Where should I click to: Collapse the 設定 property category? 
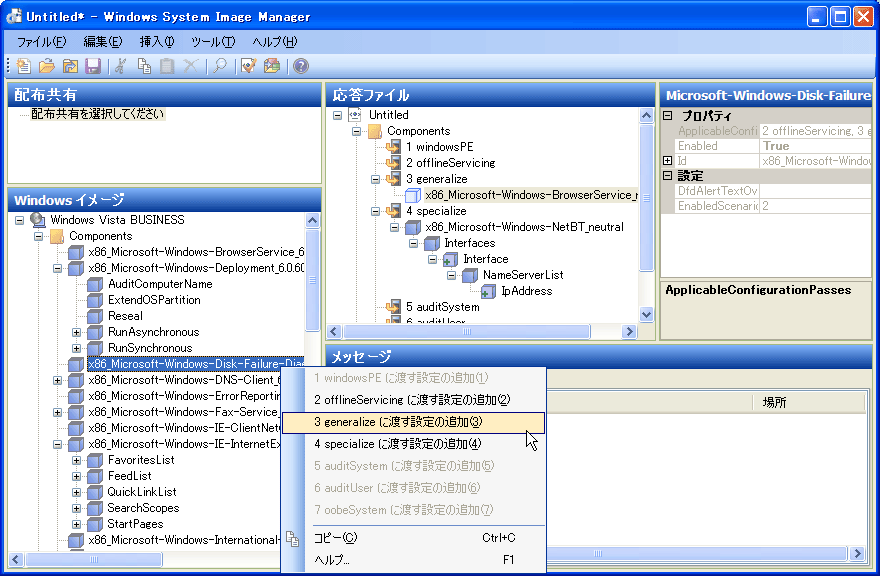click(x=668, y=176)
